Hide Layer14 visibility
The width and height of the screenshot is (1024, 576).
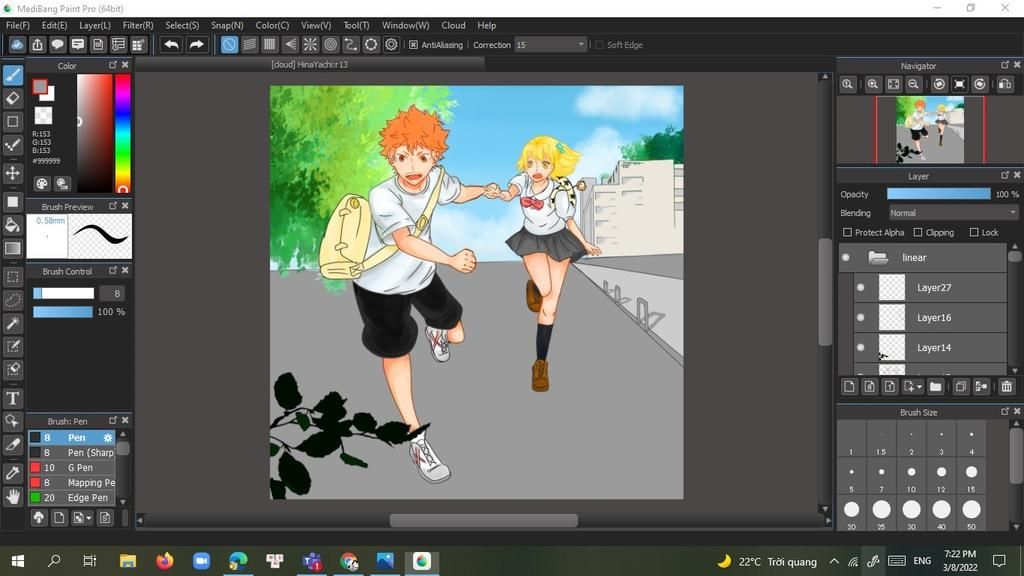(x=861, y=347)
